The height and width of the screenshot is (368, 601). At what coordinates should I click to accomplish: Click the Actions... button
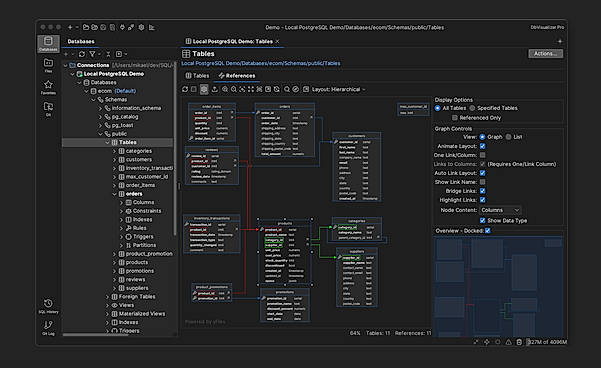[x=545, y=53]
